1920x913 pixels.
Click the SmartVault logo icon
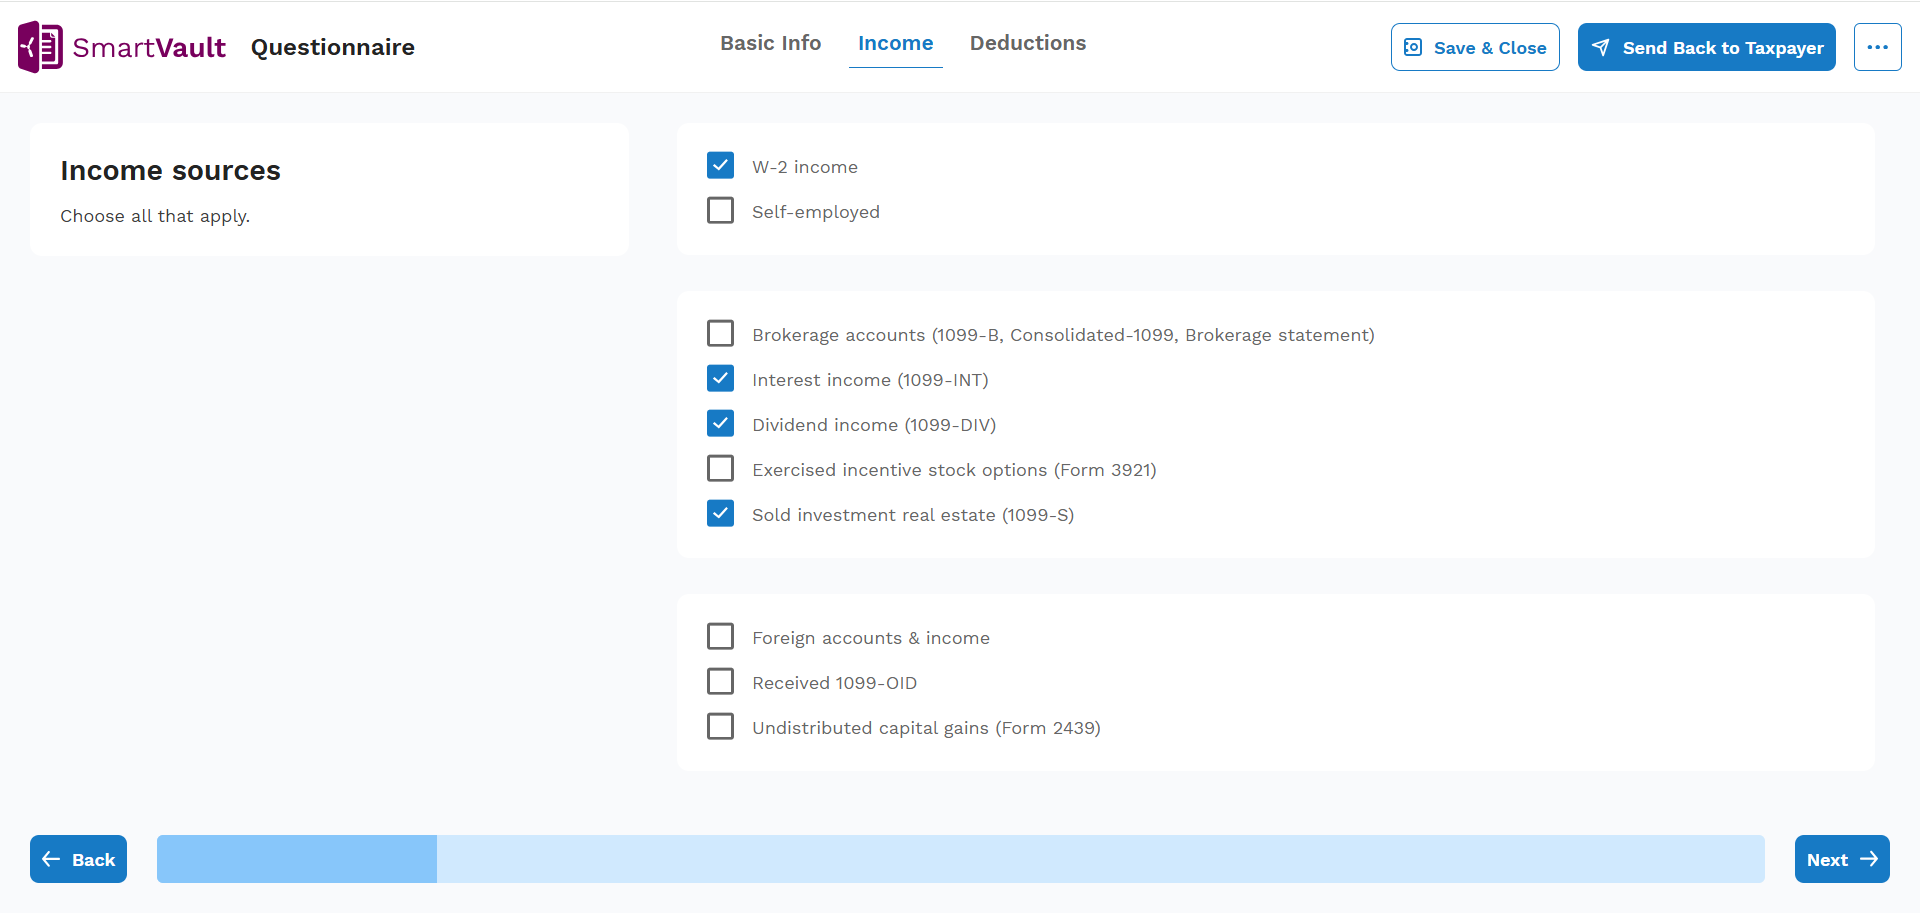(40, 47)
